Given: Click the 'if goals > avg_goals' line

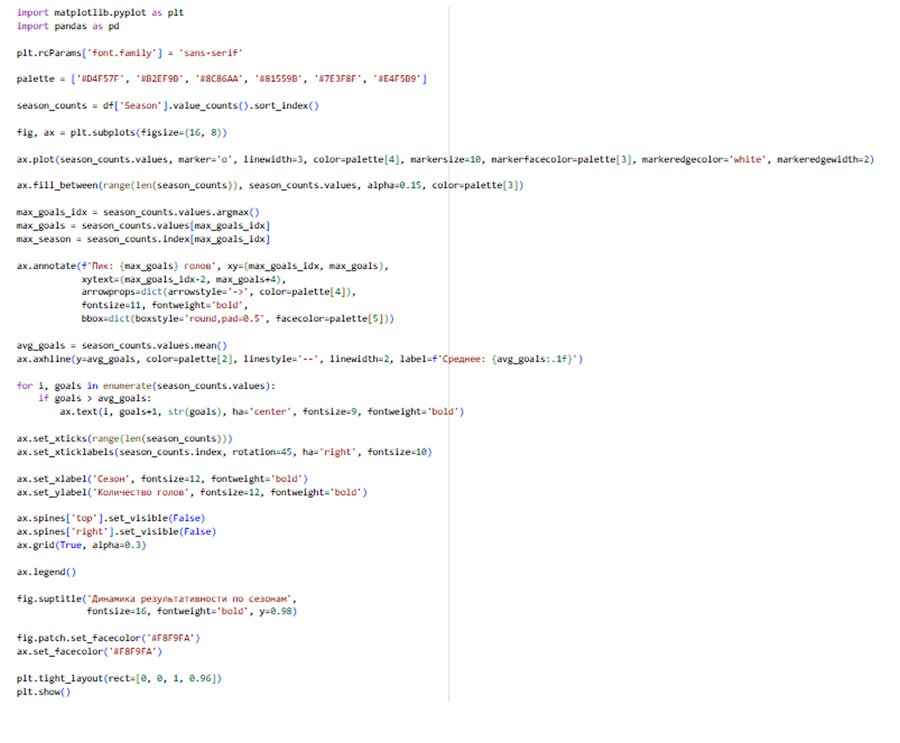Looking at the screenshot, I should tap(95, 398).
